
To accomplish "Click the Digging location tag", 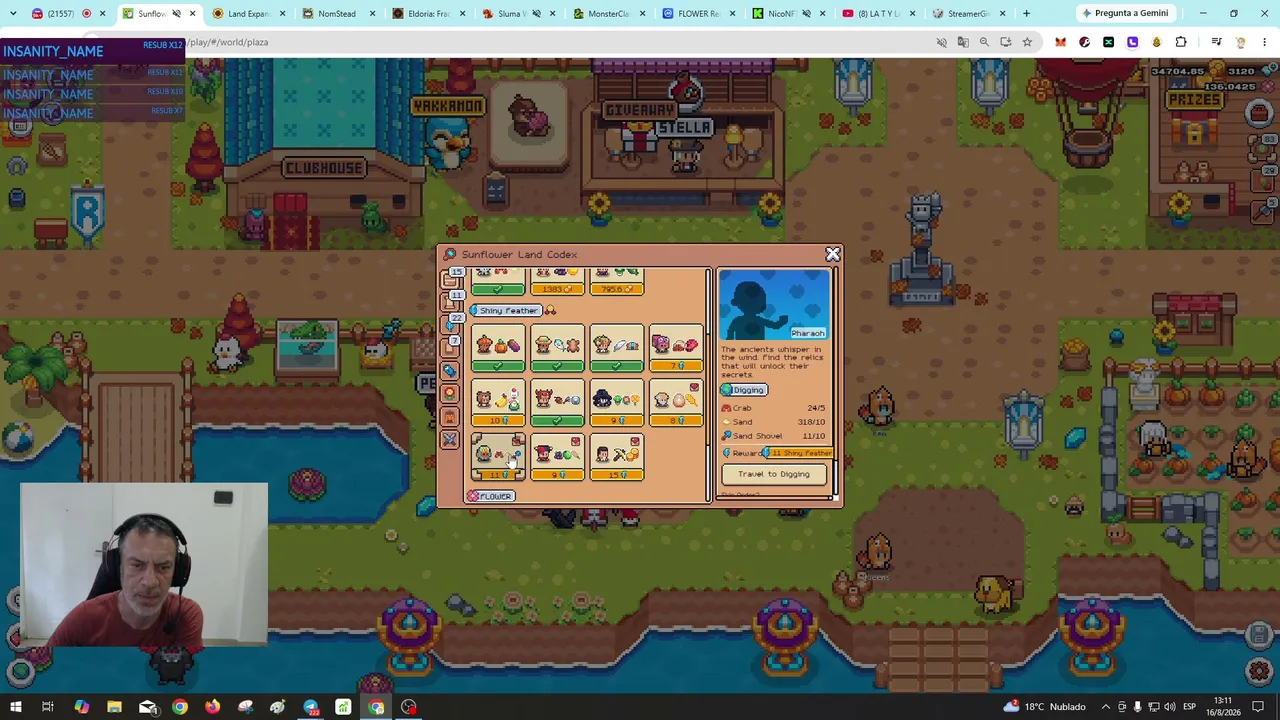I will click(744, 390).
